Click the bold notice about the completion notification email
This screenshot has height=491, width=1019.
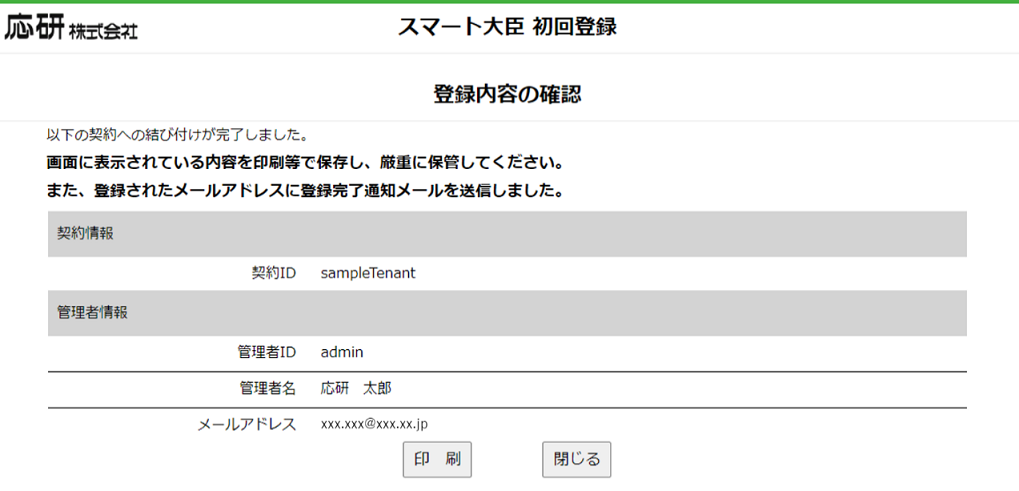click(305, 192)
